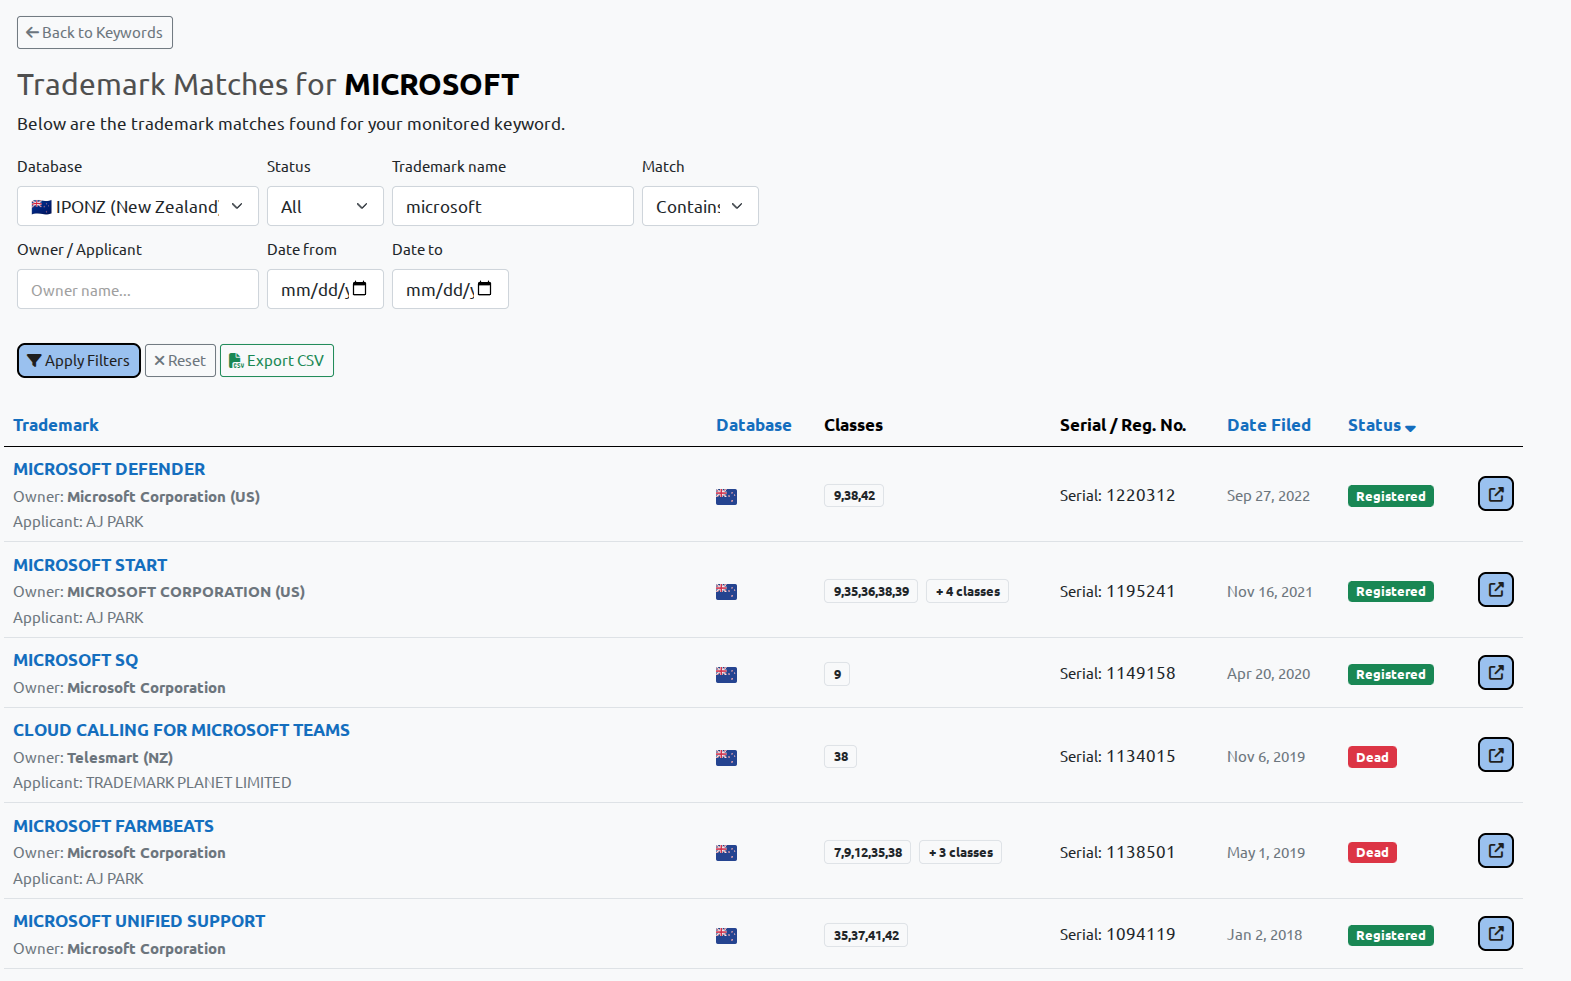Open MICROSOFT SQ trademark details

pyautogui.click(x=76, y=660)
